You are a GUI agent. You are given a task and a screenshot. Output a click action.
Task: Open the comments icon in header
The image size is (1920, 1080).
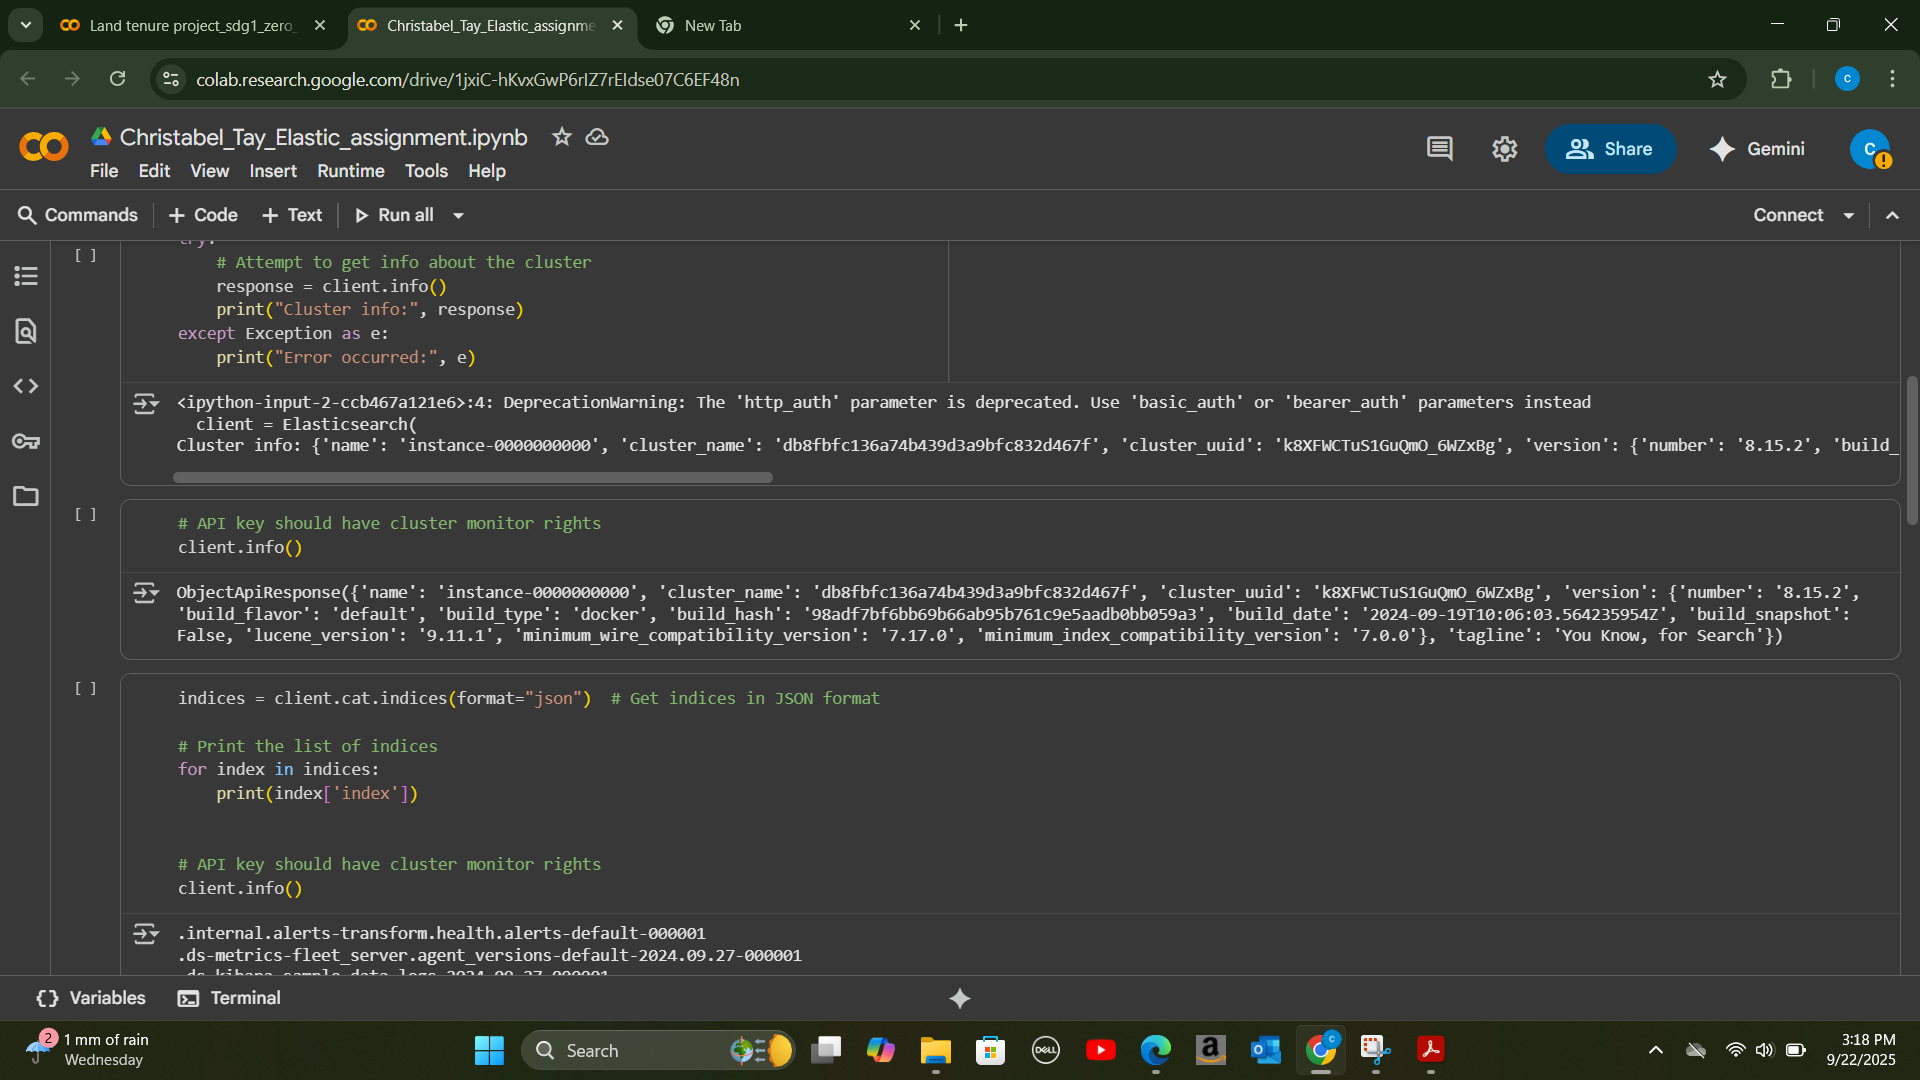pos(1439,149)
